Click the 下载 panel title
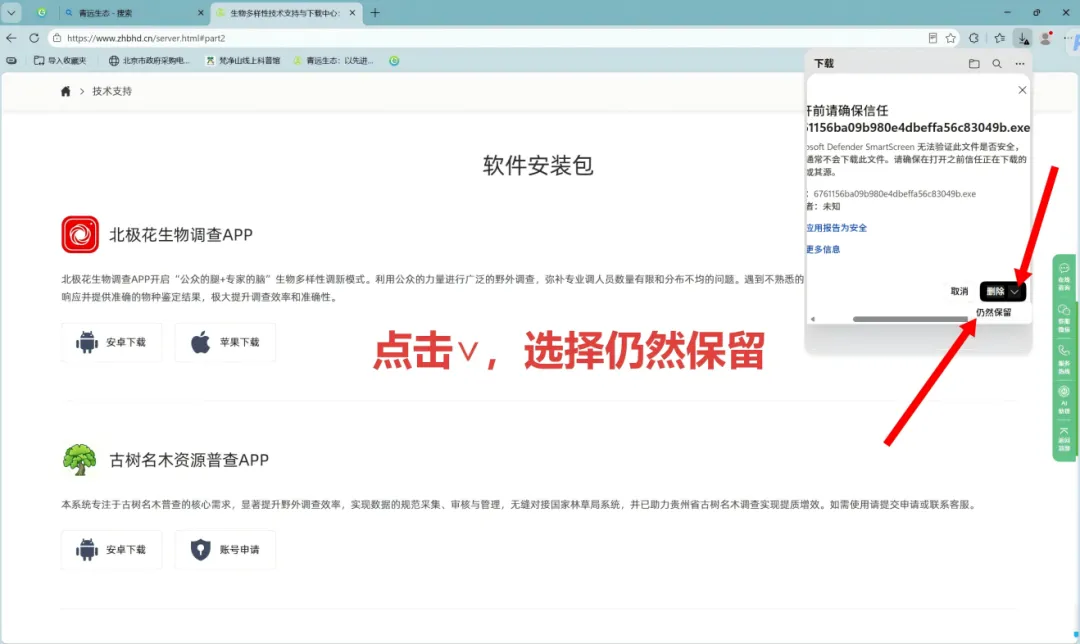 [824, 63]
